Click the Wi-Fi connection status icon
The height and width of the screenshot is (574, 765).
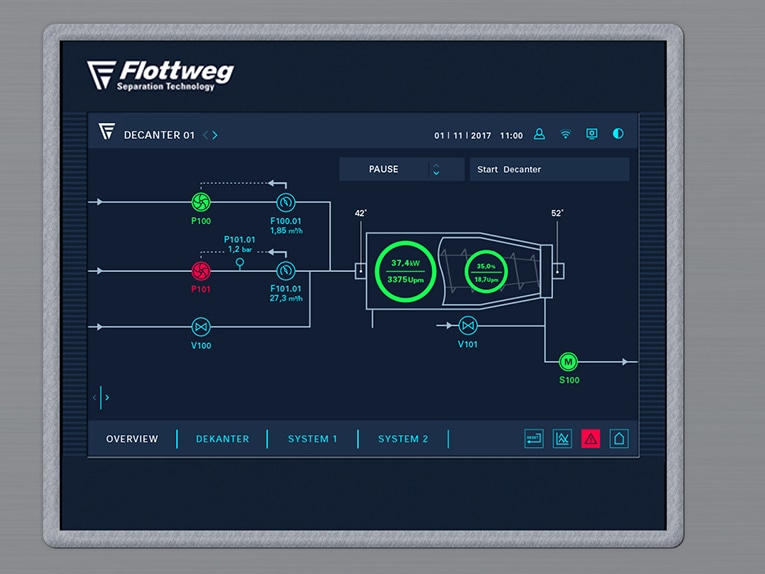[565, 134]
